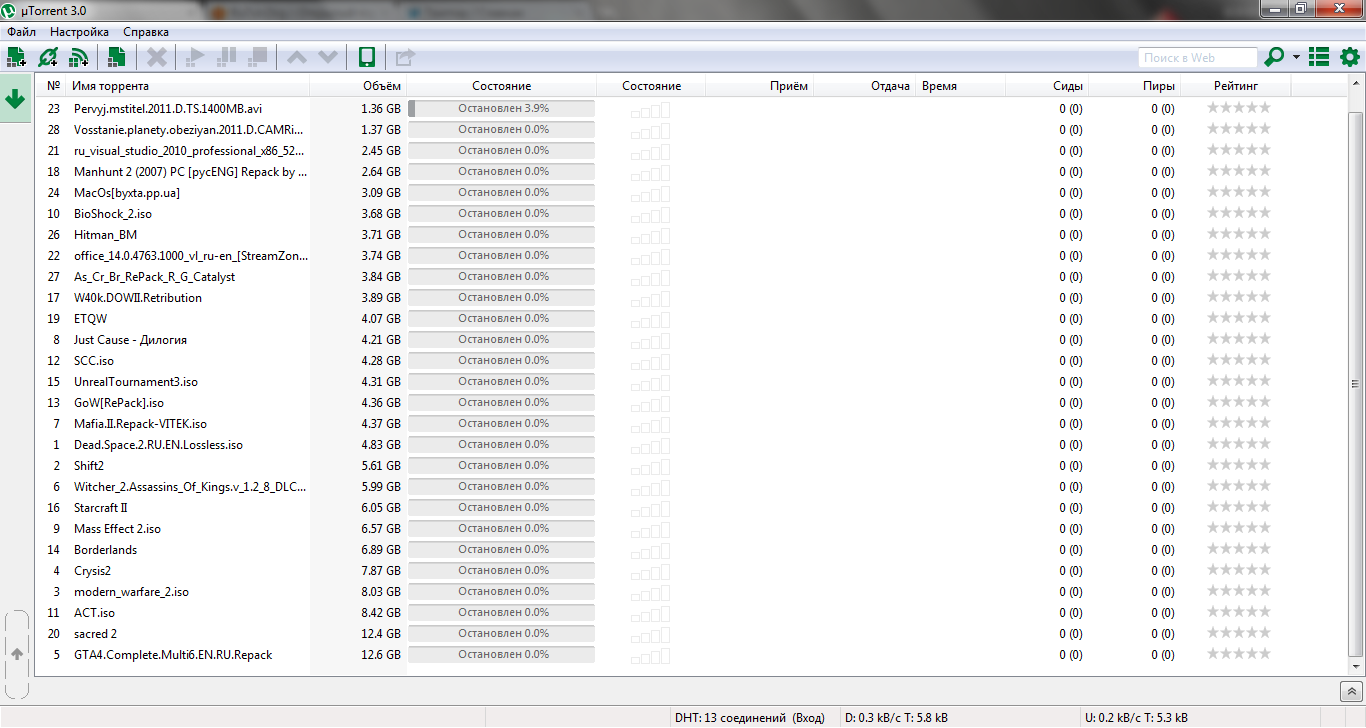
Task: Click into the Поиск в Web field
Action: pyautogui.click(x=1197, y=58)
